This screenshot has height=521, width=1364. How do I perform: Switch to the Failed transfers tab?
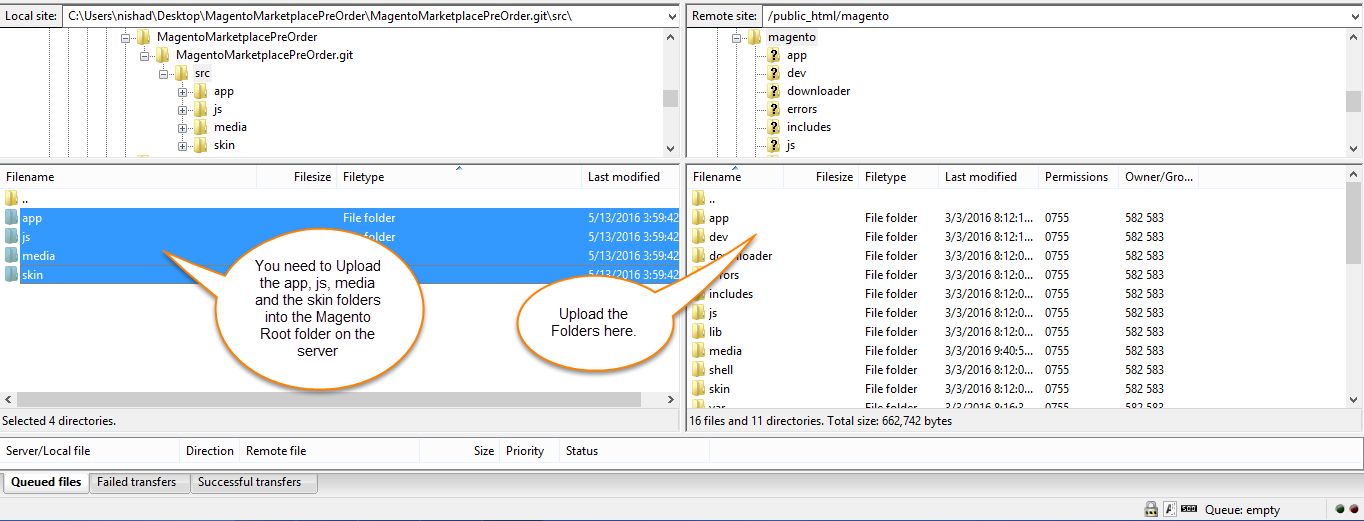point(137,482)
